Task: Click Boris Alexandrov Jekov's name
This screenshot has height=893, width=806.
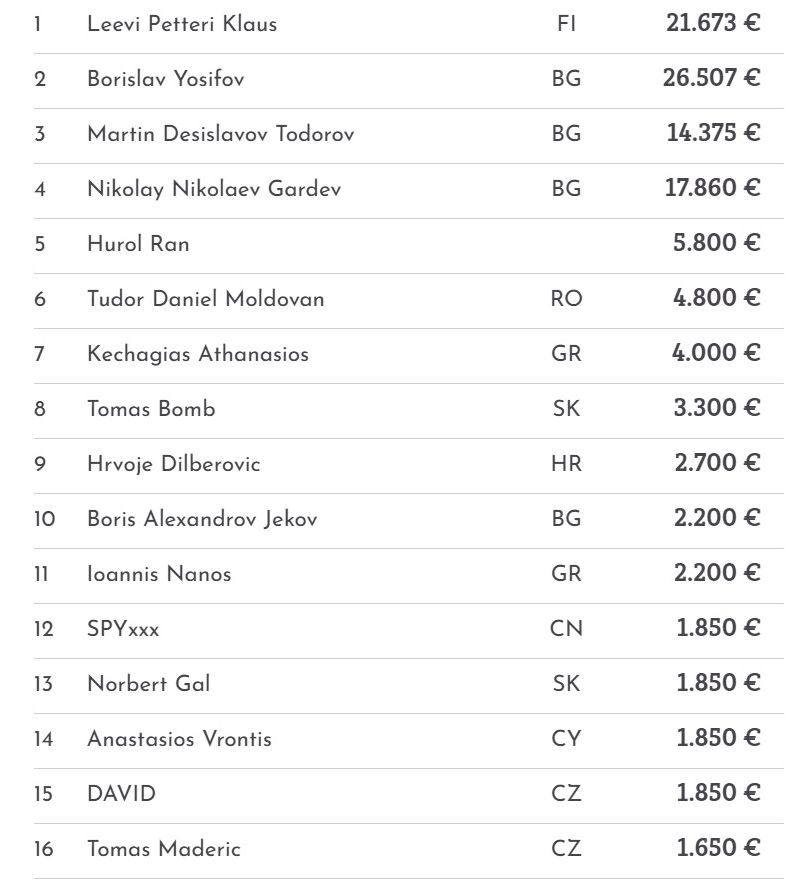Action: [202, 519]
